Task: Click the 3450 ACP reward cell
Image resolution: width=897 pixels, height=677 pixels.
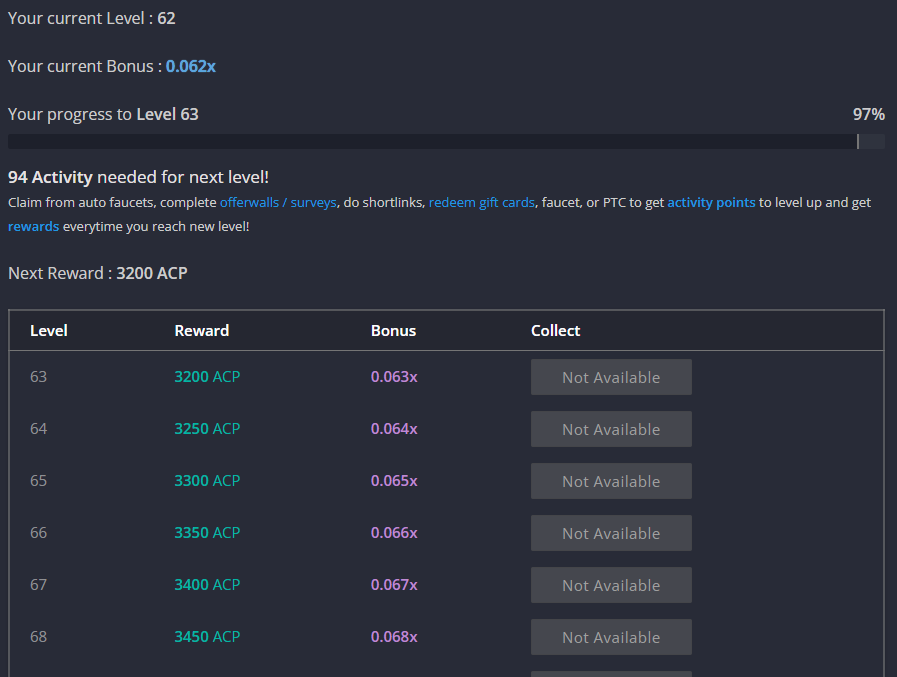Action: point(207,636)
